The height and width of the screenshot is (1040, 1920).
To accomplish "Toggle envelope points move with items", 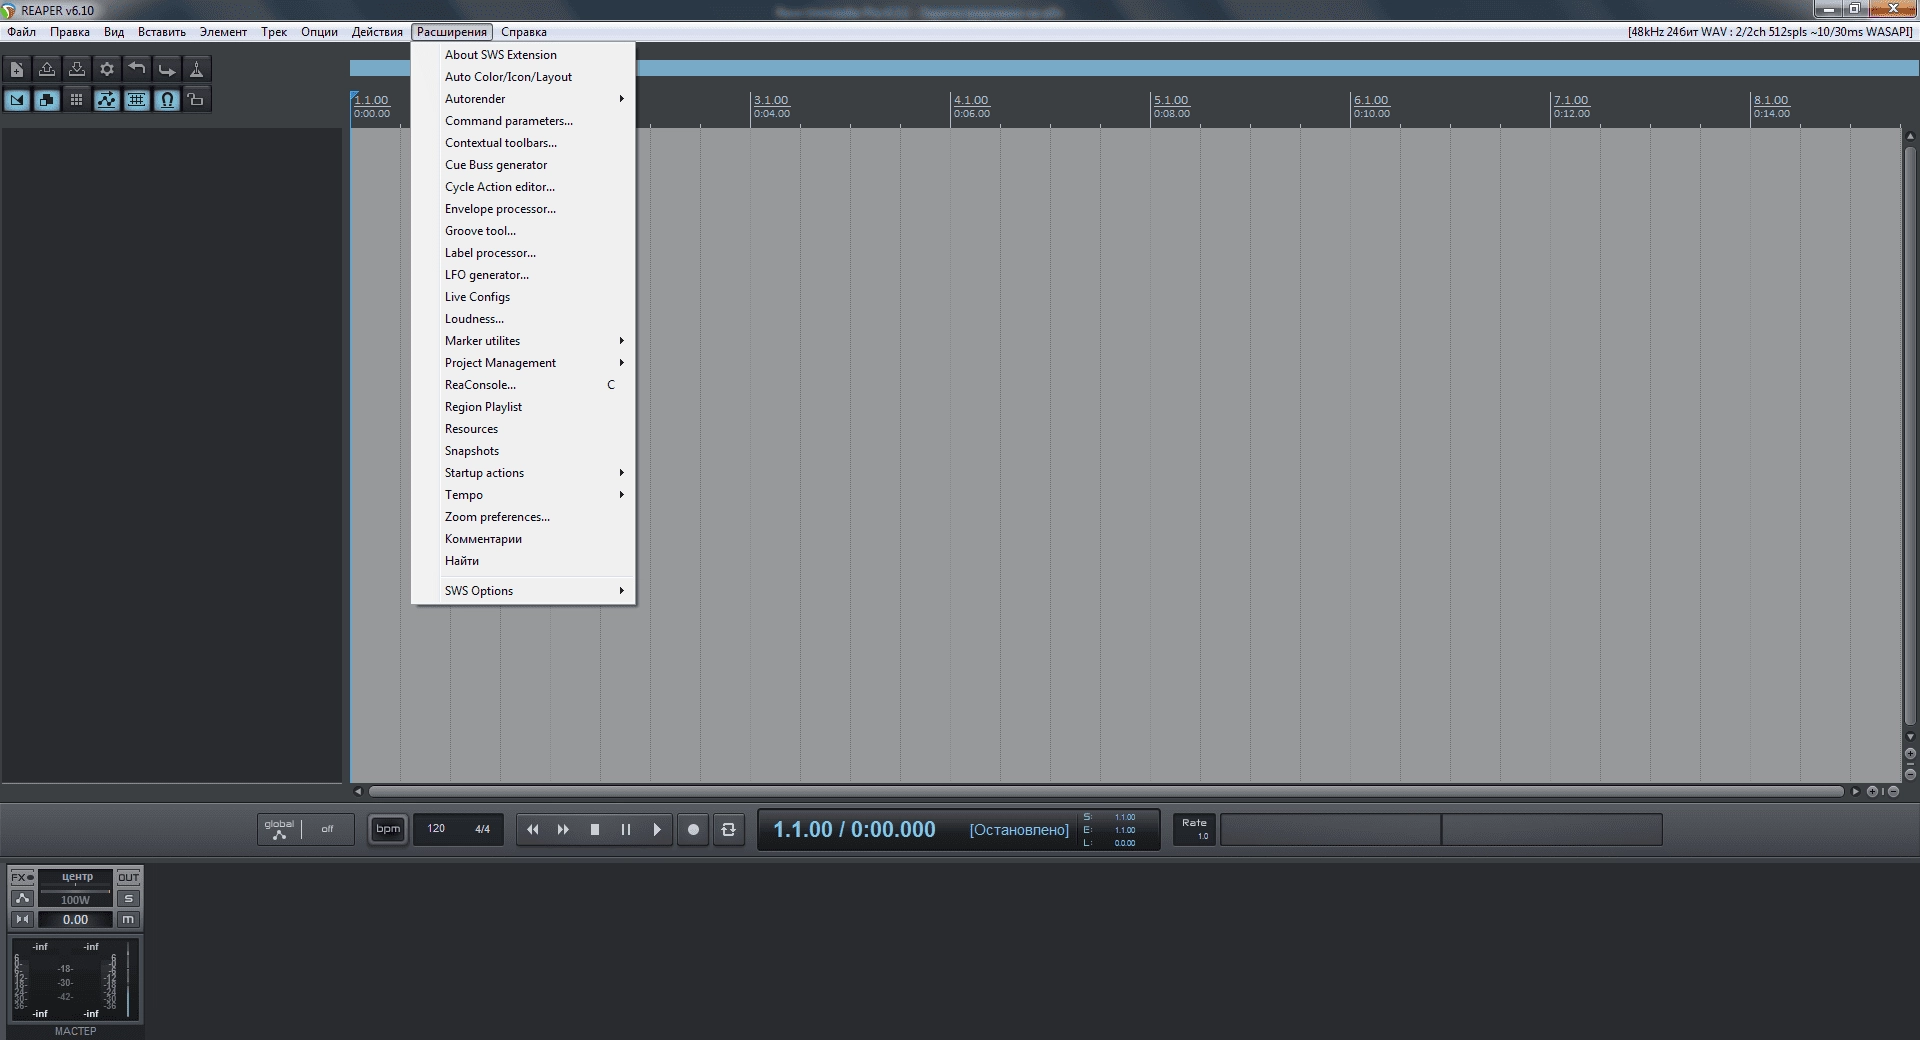I will click(107, 100).
